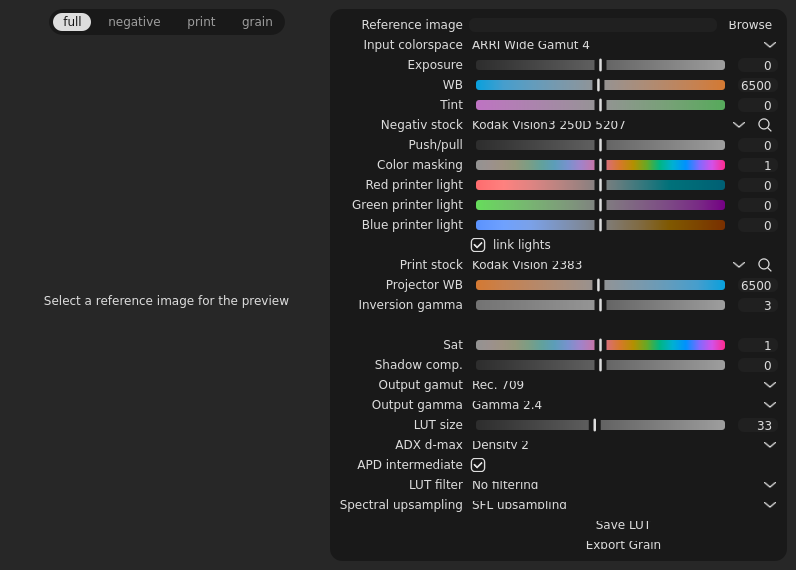This screenshot has height=570, width=796.
Task: Click the Projector WB value field
Action: coord(756,285)
